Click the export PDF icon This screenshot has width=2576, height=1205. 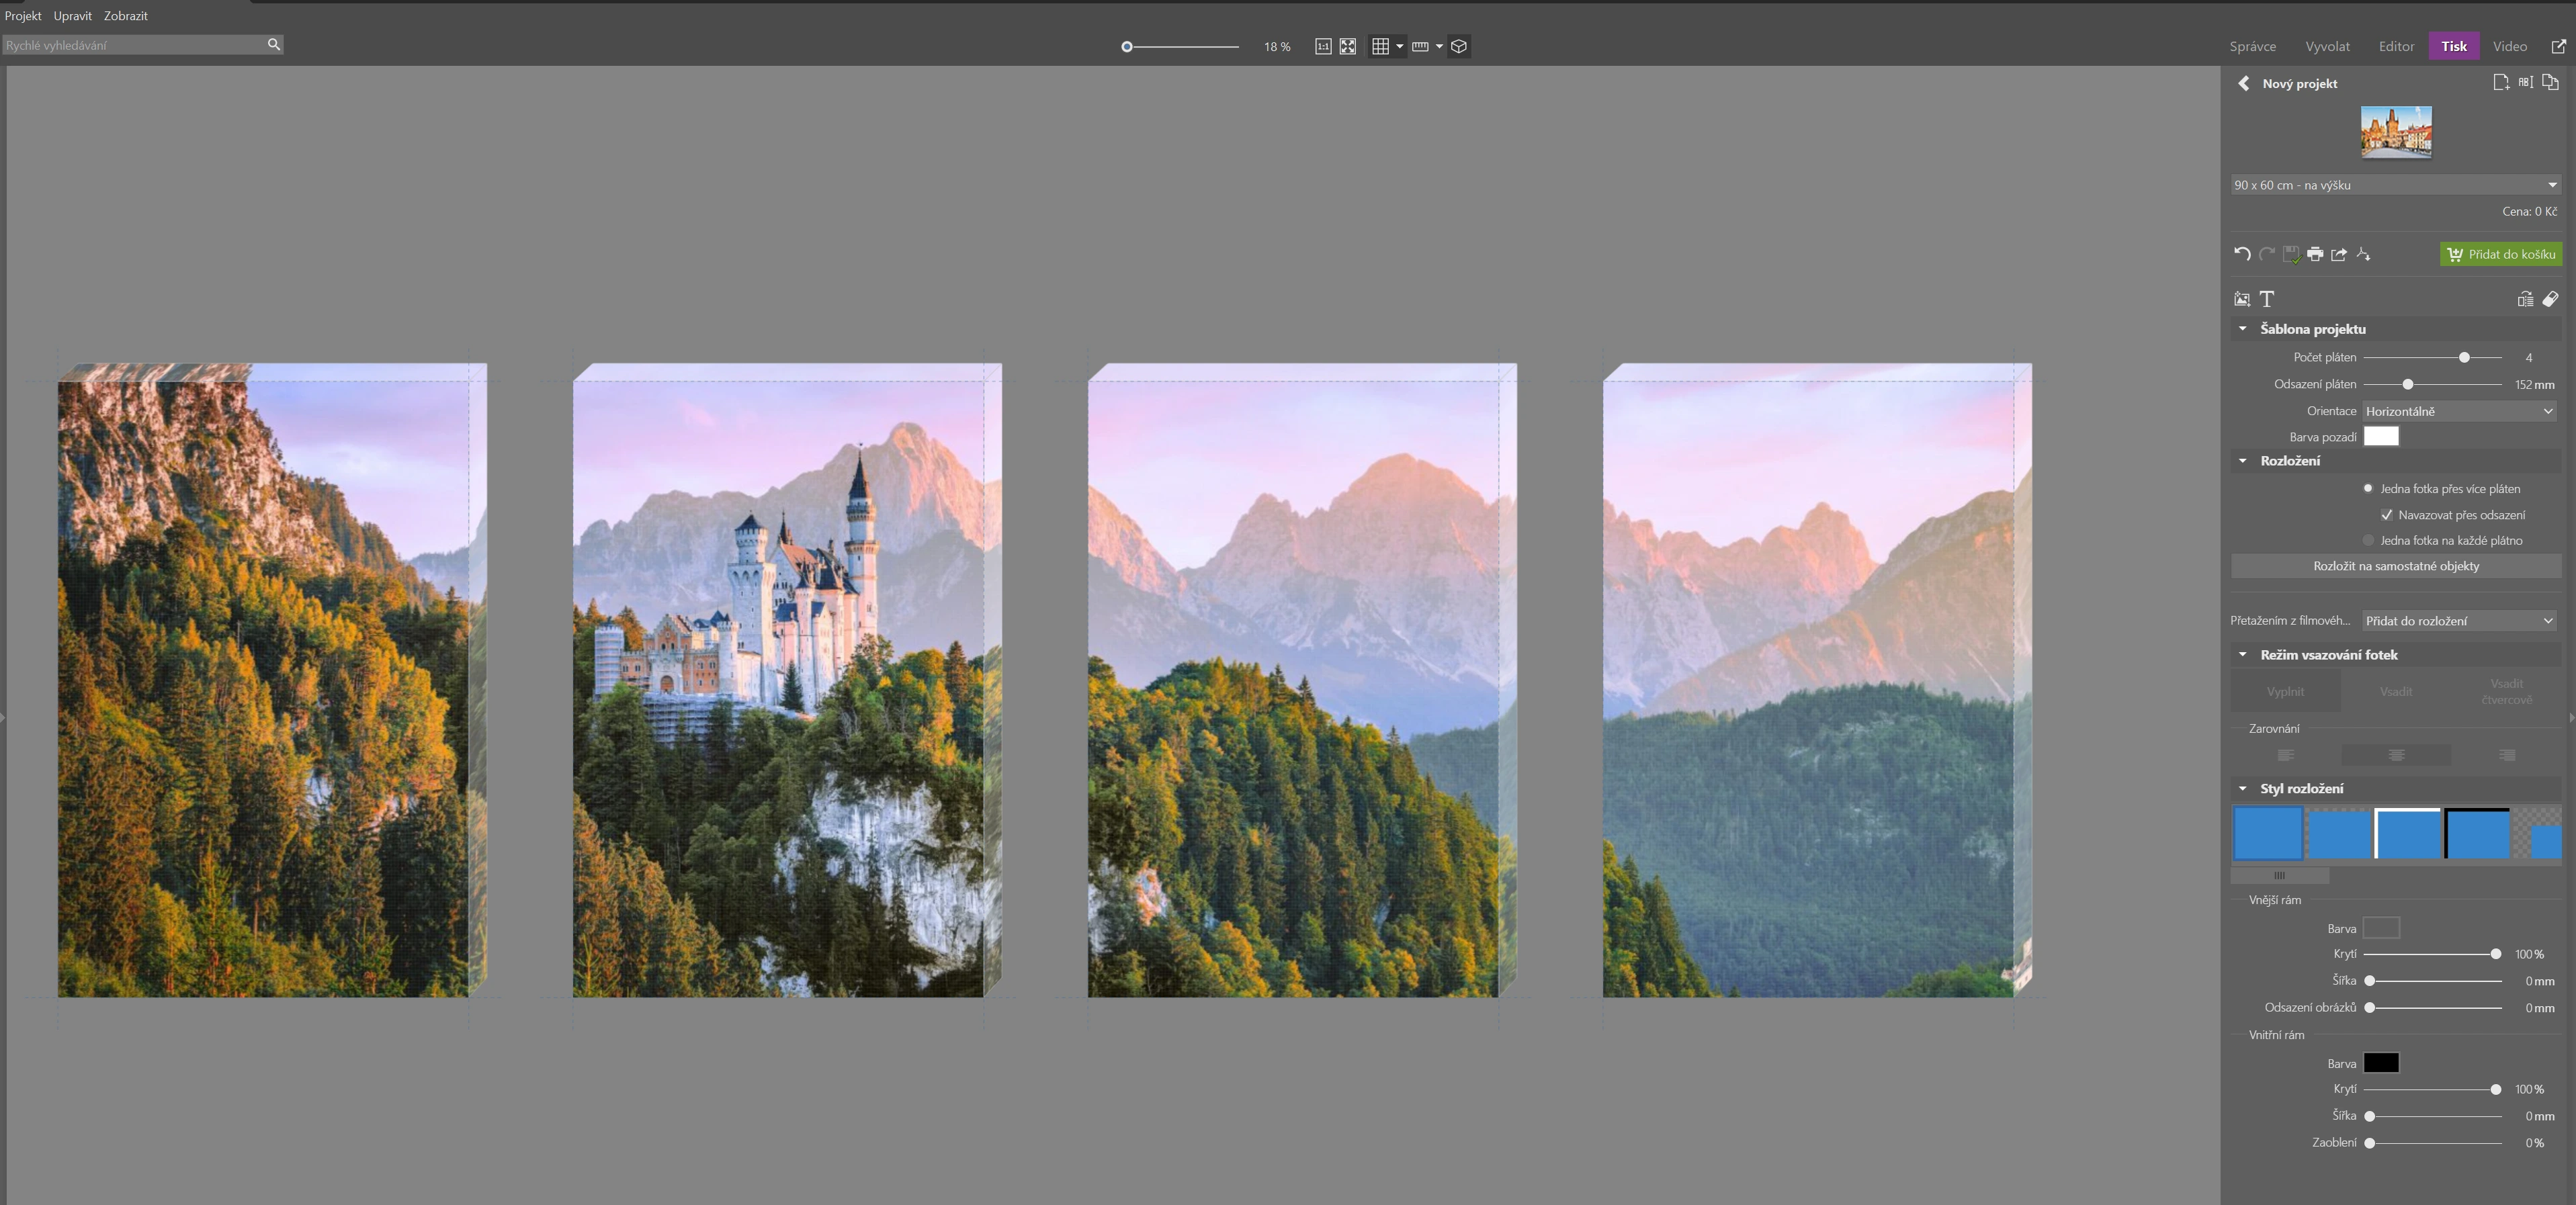pyautogui.click(x=2363, y=254)
